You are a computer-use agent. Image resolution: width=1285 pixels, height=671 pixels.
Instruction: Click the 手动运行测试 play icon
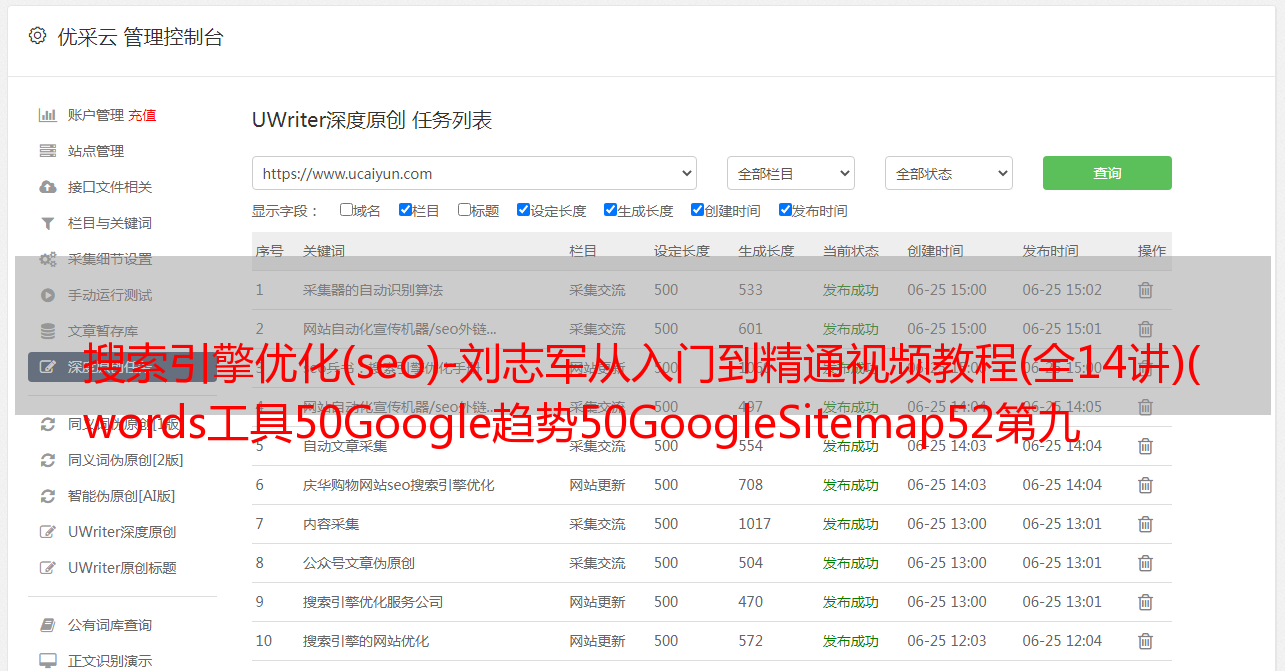tap(47, 295)
